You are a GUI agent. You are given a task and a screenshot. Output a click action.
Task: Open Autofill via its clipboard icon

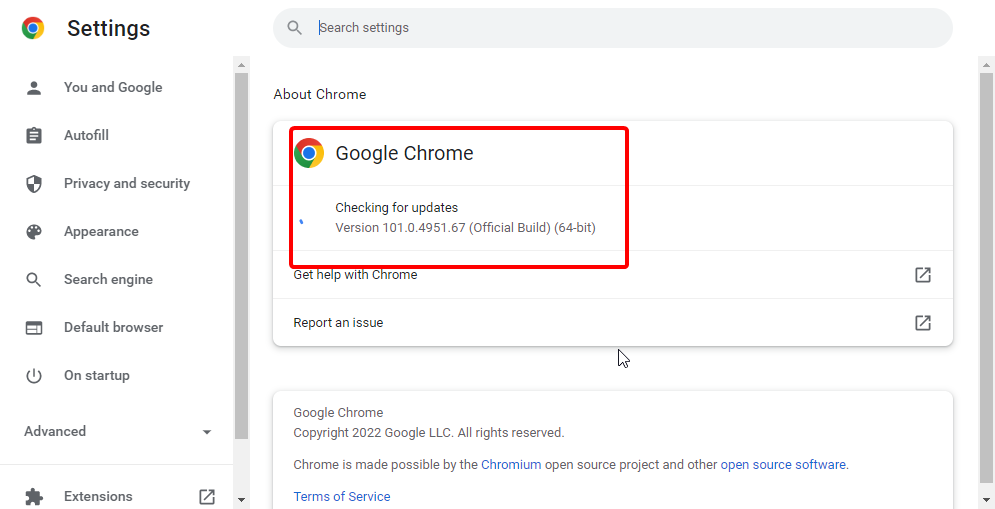click(34, 136)
